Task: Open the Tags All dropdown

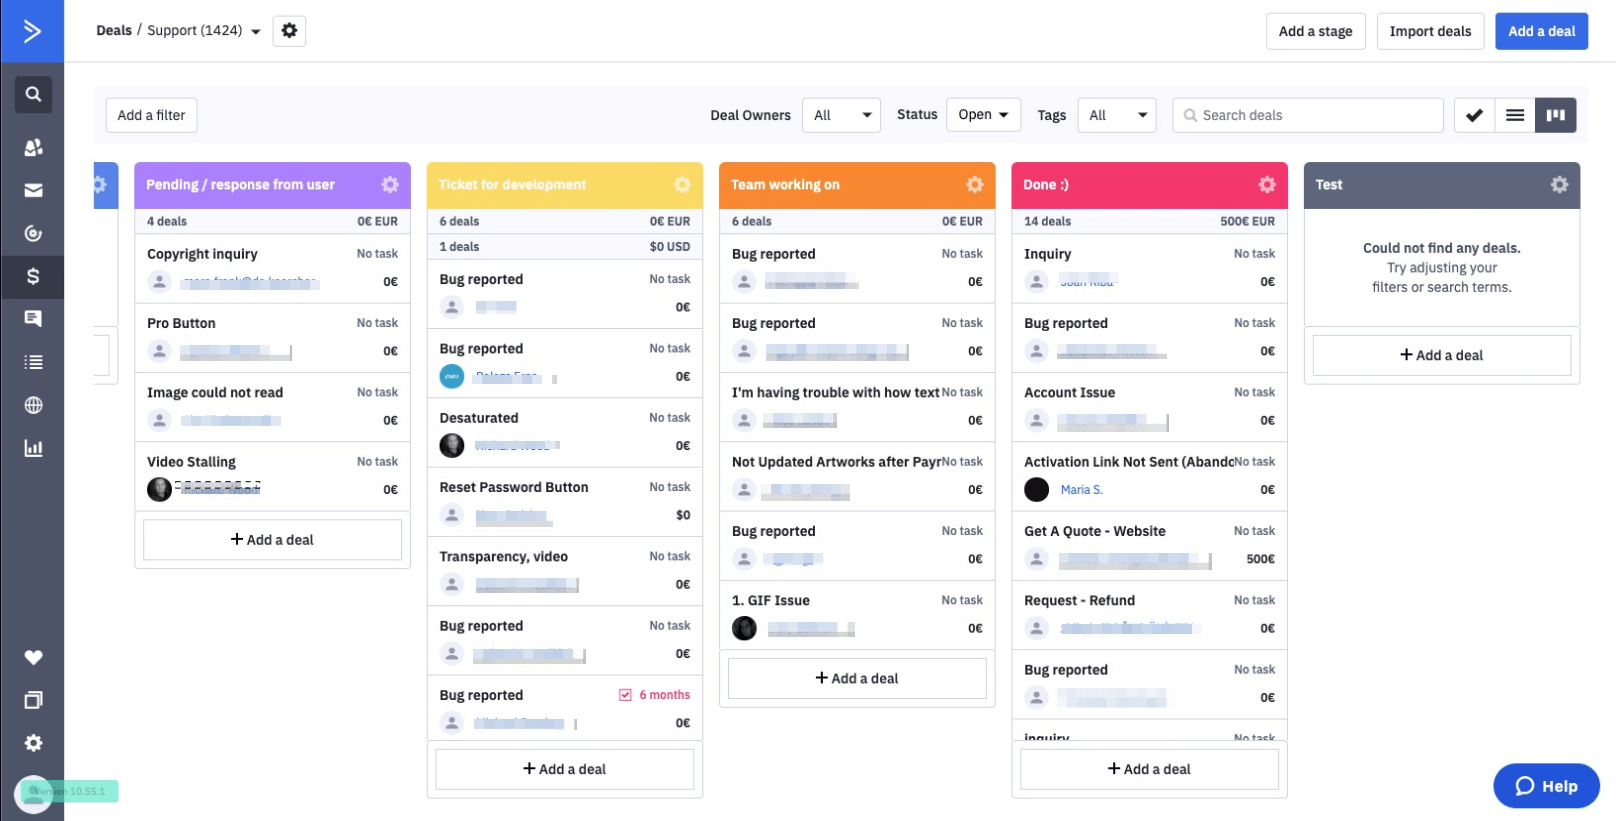Action: (x=1117, y=115)
